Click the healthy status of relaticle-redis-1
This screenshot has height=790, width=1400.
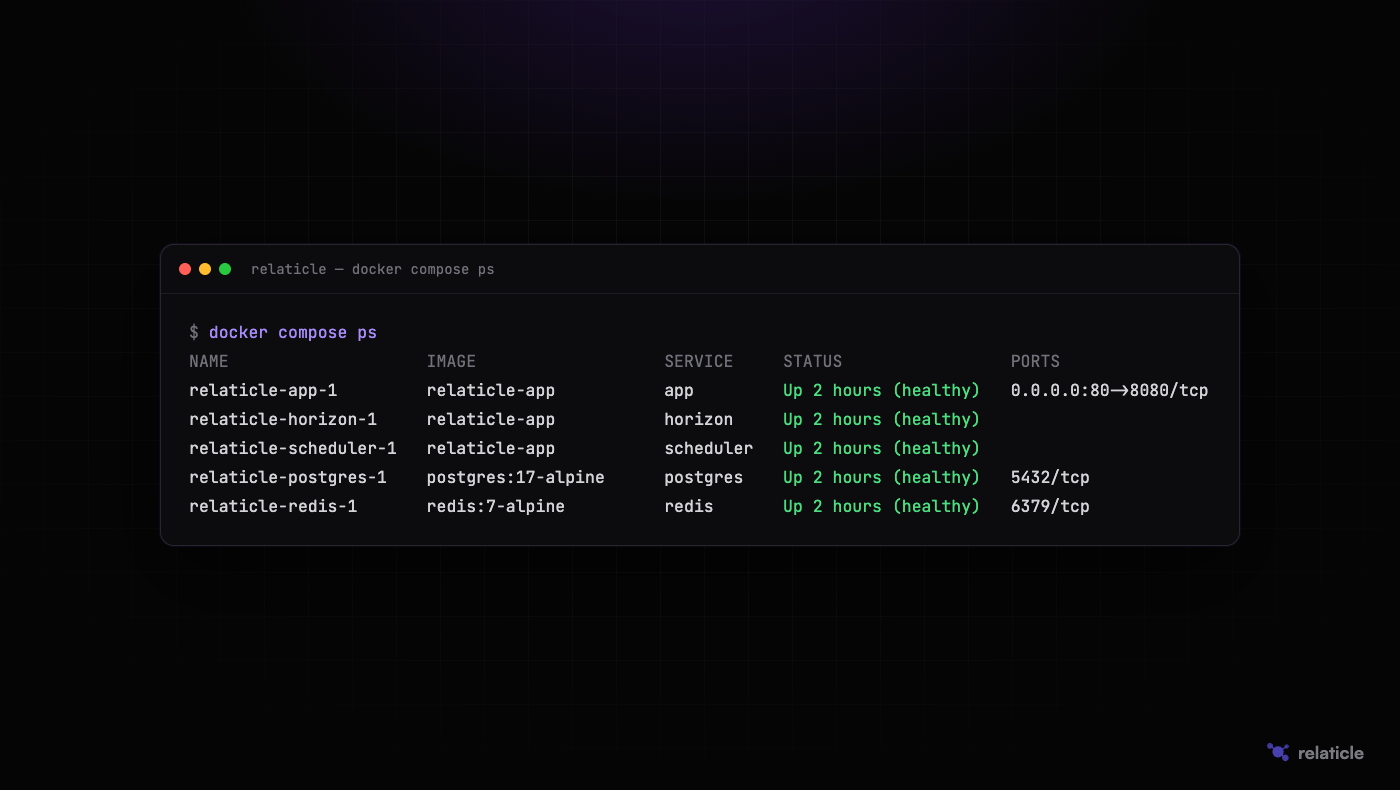(x=882, y=506)
